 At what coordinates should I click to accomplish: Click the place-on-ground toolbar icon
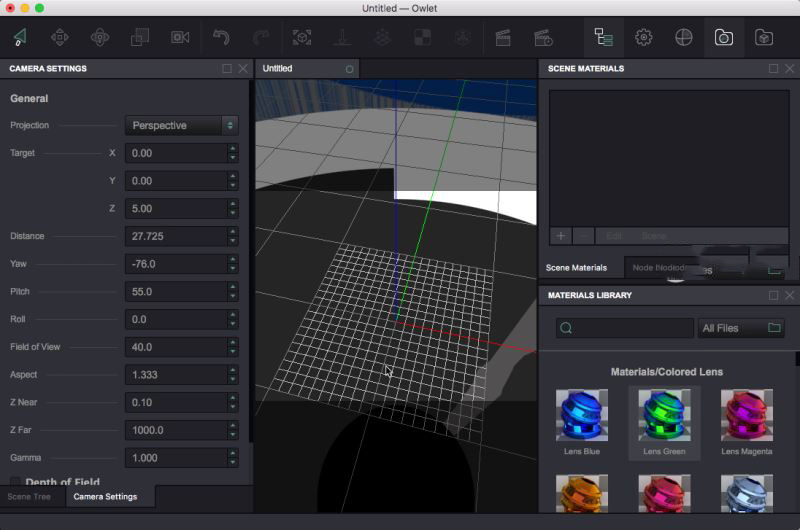pos(342,37)
